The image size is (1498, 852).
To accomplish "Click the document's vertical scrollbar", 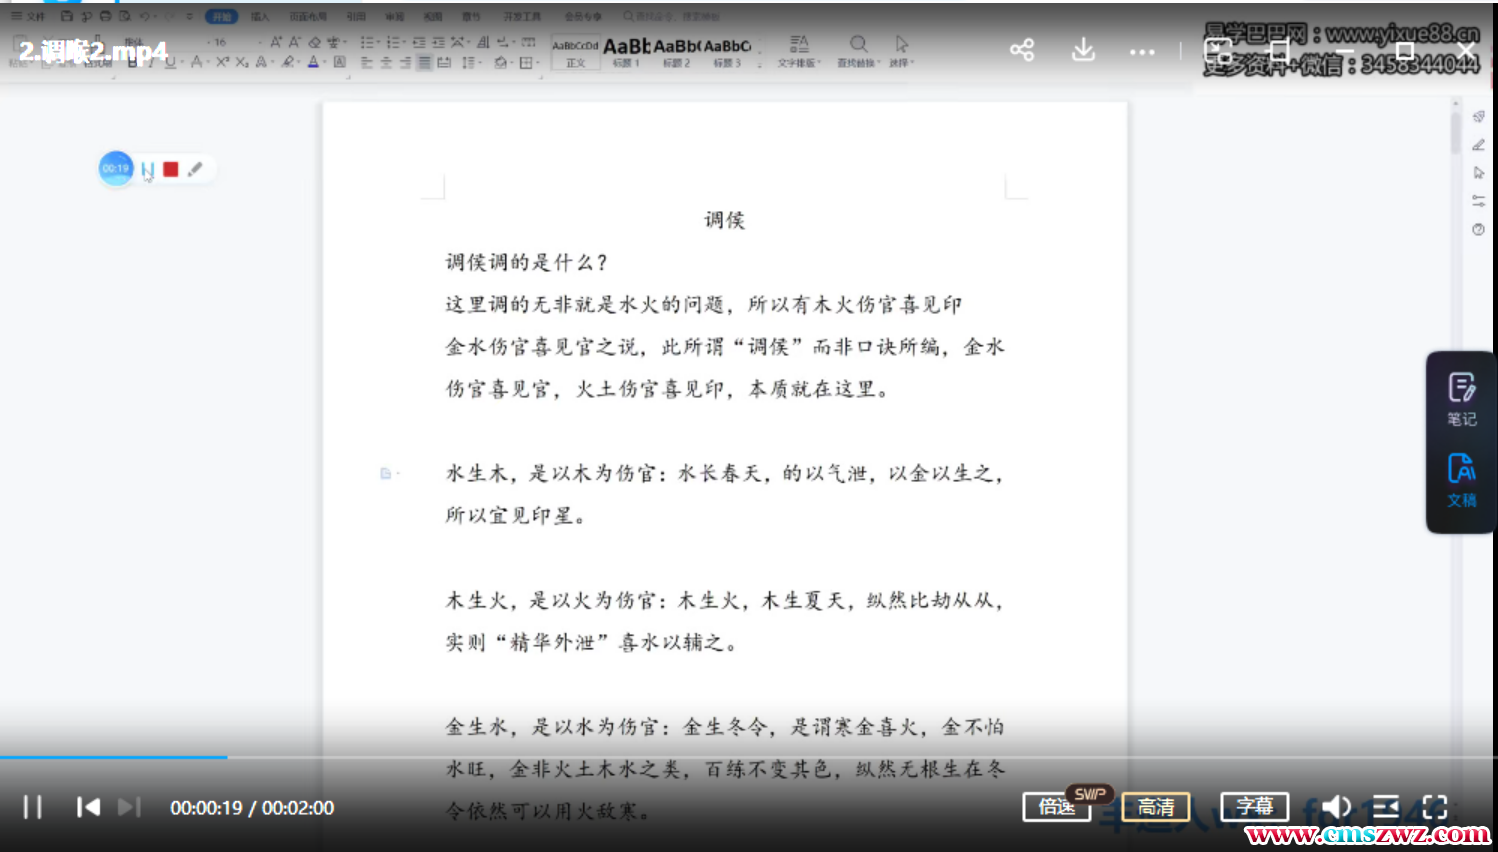I will (x=1456, y=133).
